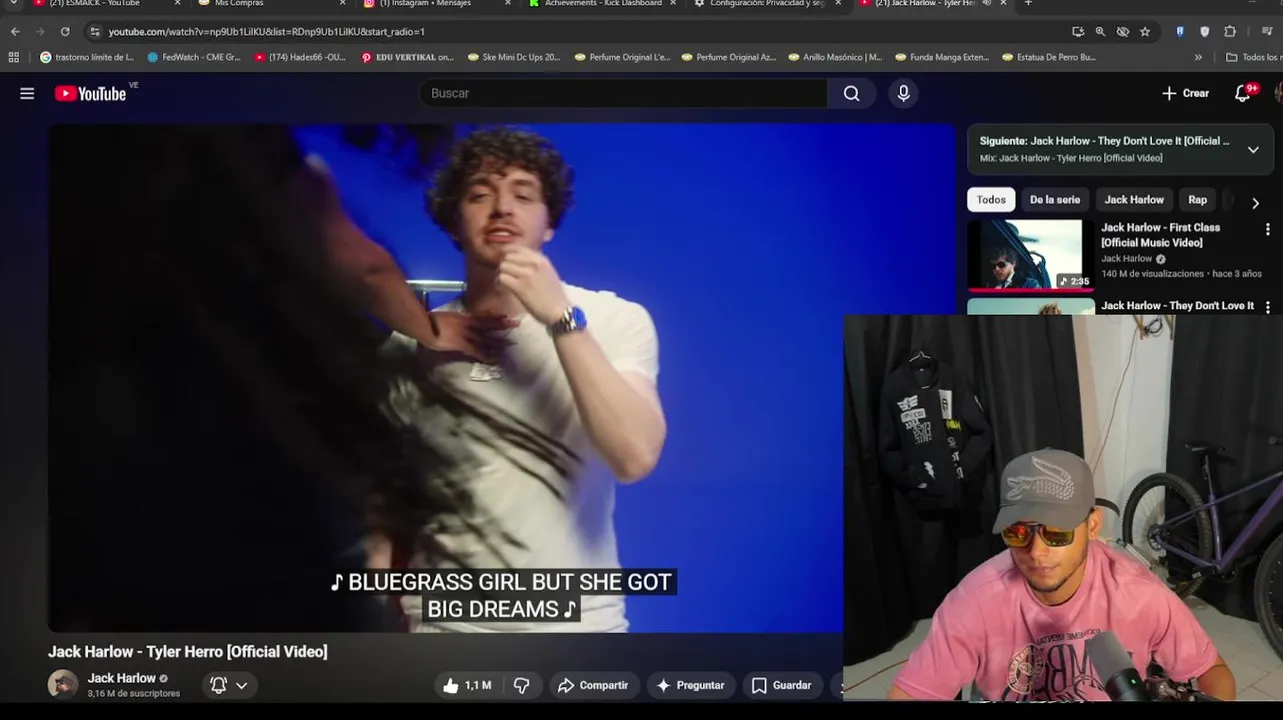
Task: Open Jack Harlow - They Don't Love It title
Action: pyautogui.click(x=1177, y=306)
